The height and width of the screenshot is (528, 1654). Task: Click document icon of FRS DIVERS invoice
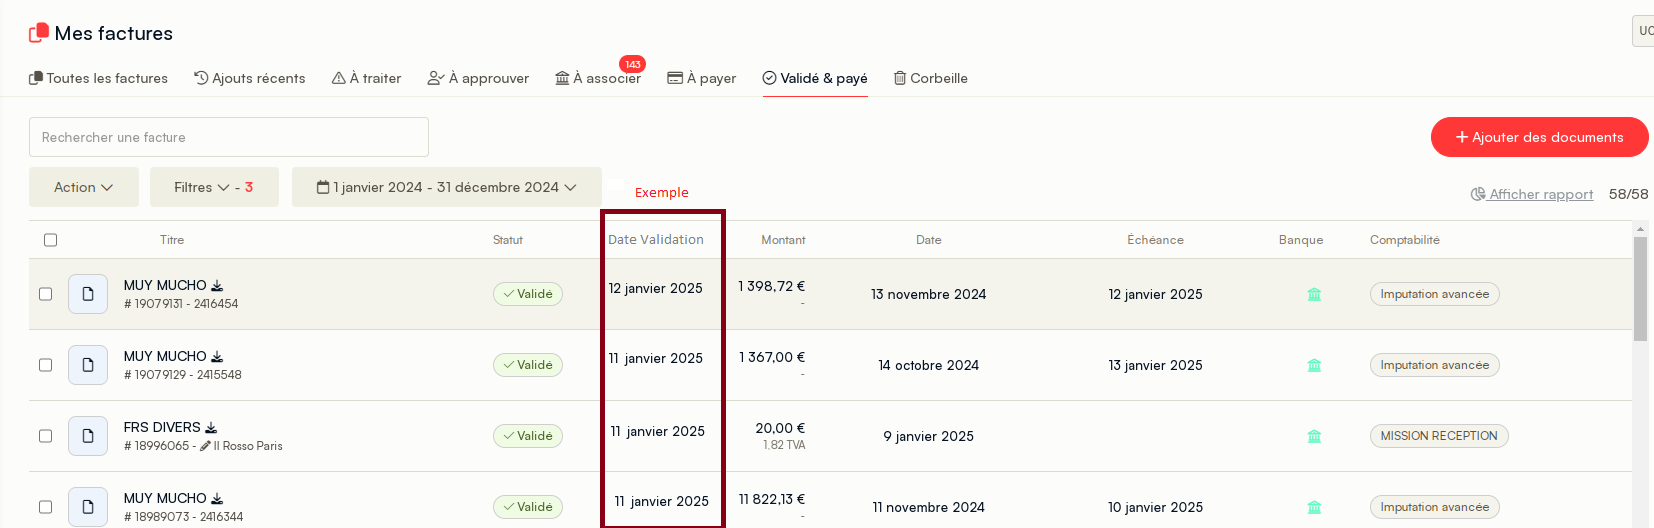pyautogui.click(x=88, y=436)
